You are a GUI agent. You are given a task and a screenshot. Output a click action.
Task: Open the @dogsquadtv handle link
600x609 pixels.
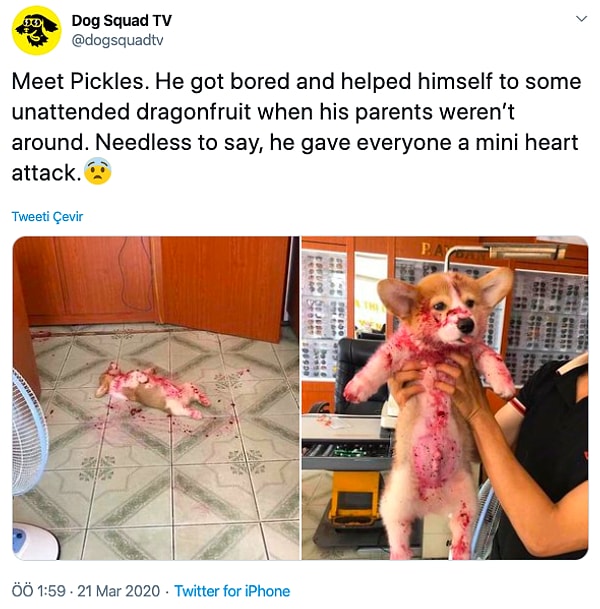pyautogui.click(x=117, y=40)
